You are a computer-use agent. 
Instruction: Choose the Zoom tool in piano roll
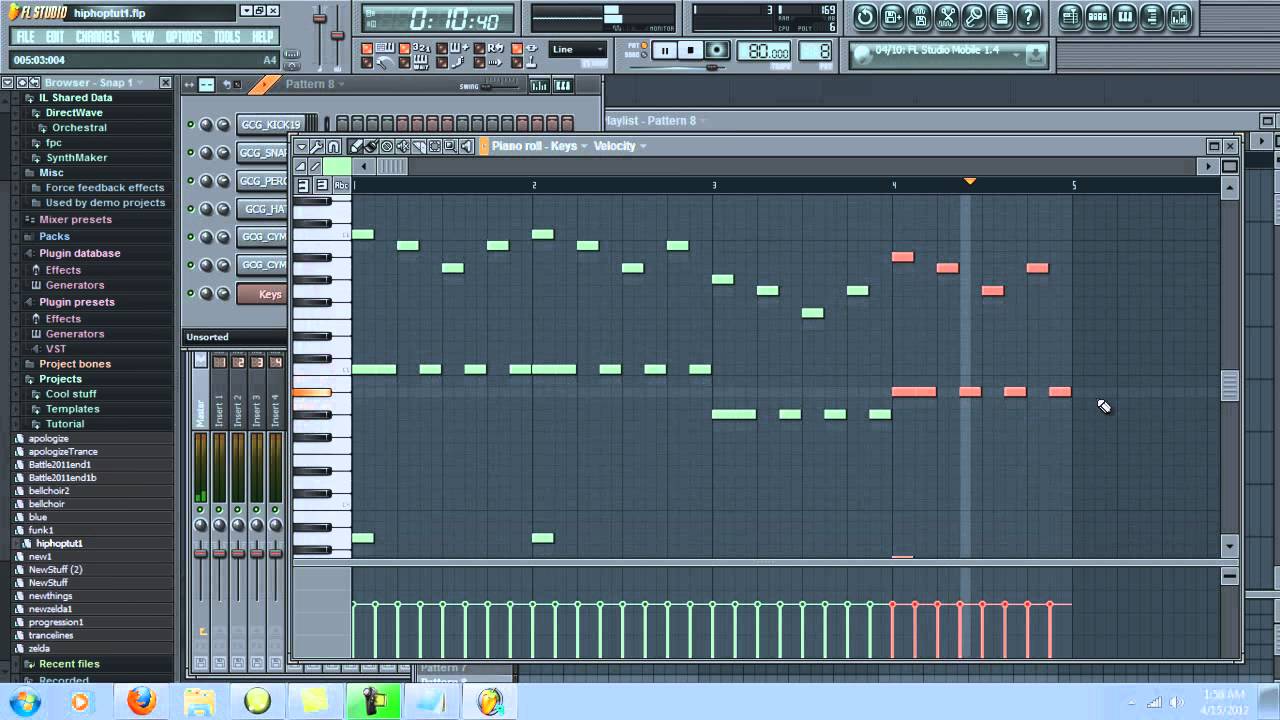tap(451, 146)
